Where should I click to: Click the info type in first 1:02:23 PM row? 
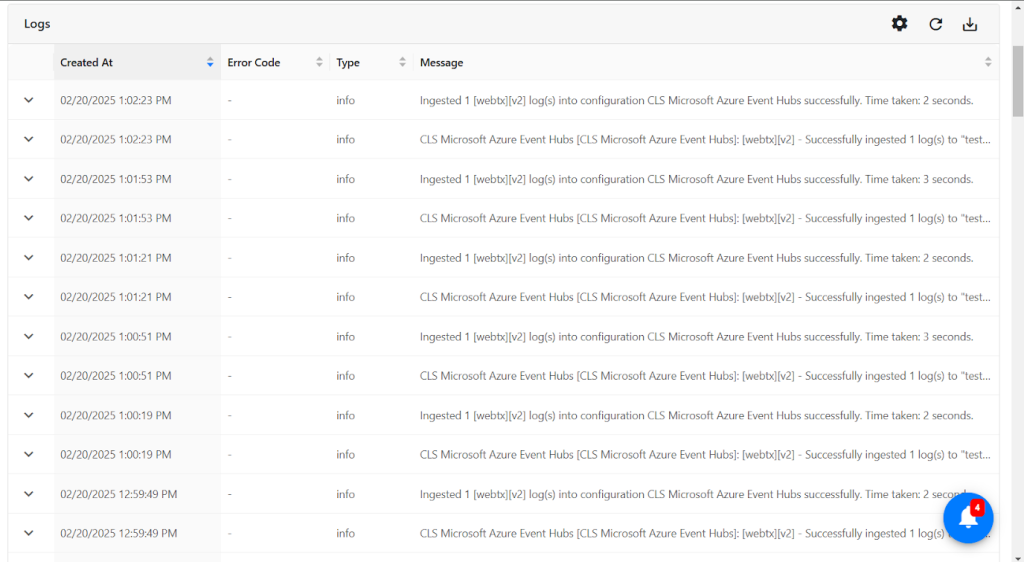345,101
